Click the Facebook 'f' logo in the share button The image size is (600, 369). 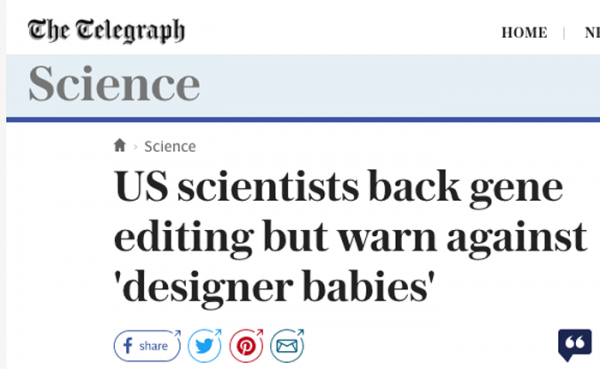pyautogui.click(x=128, y=346)
